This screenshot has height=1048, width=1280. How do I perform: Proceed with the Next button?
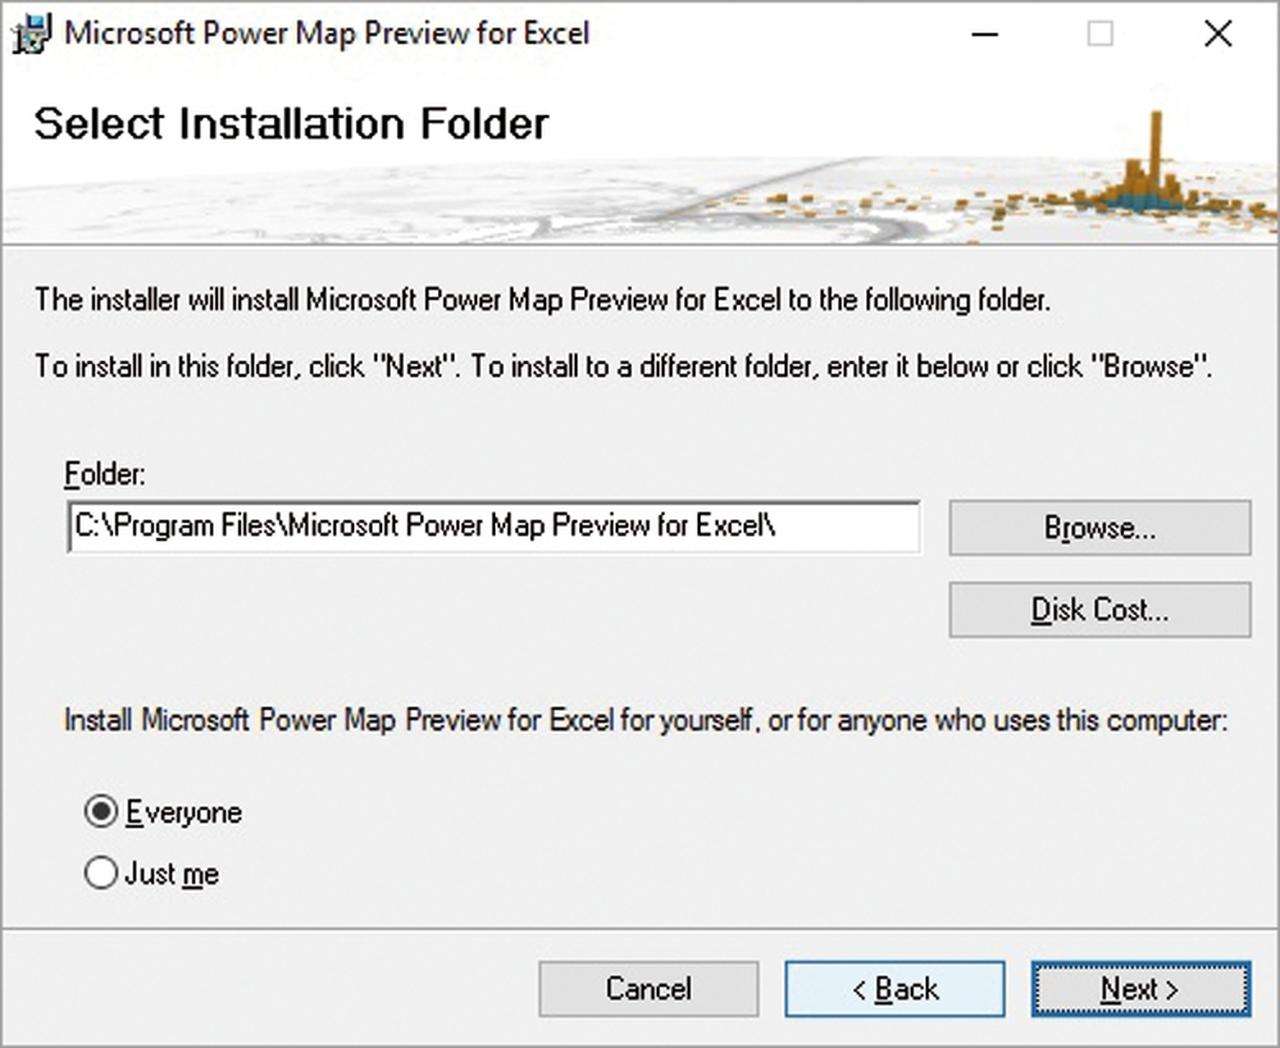click(x=1140, y=989)
